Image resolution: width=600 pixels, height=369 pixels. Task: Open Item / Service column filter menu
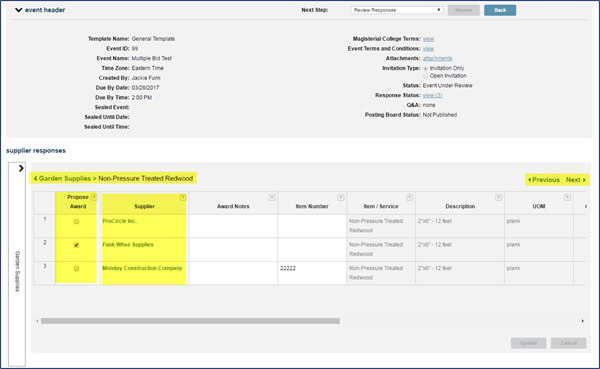coord(409,198)
